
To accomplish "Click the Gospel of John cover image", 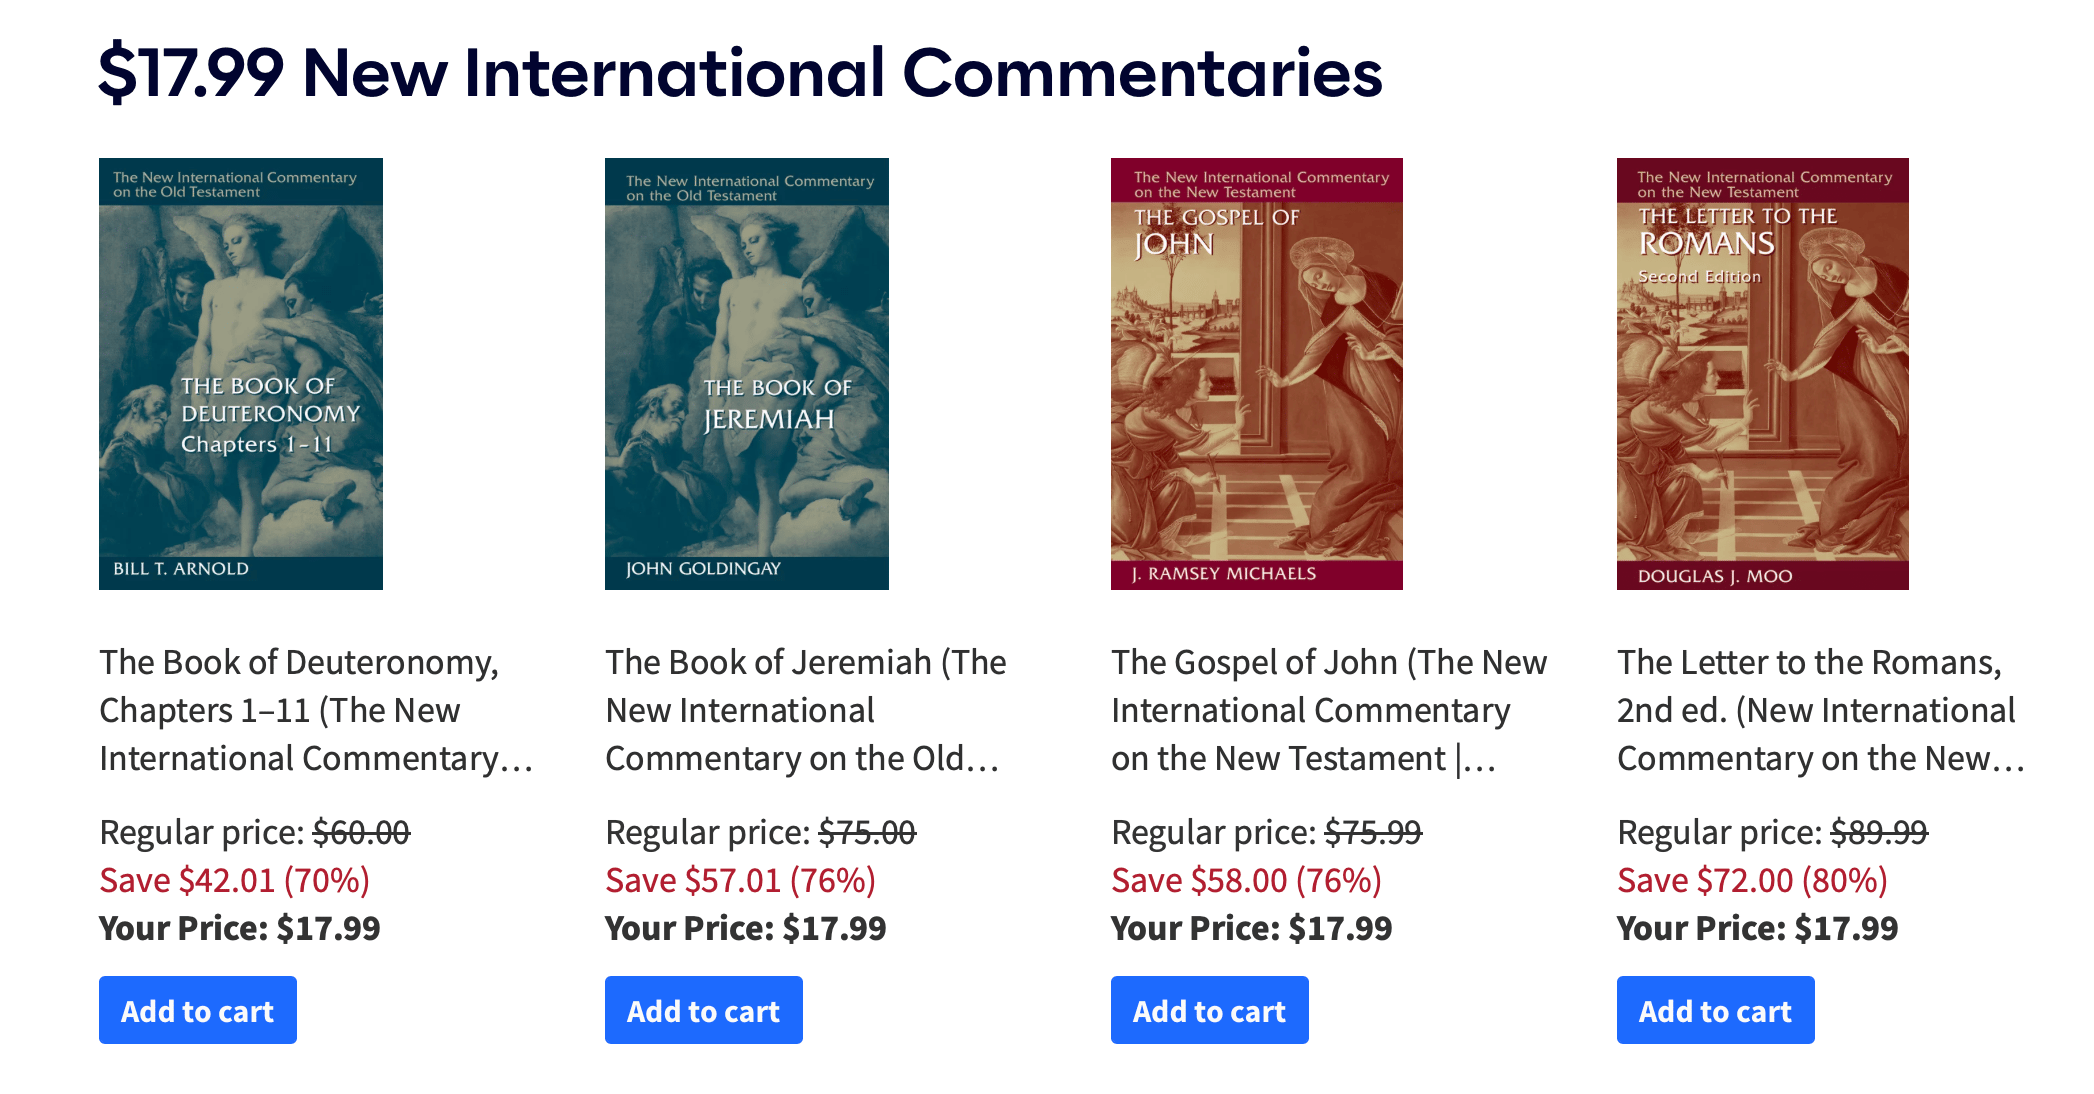I will click(1256, 374).
